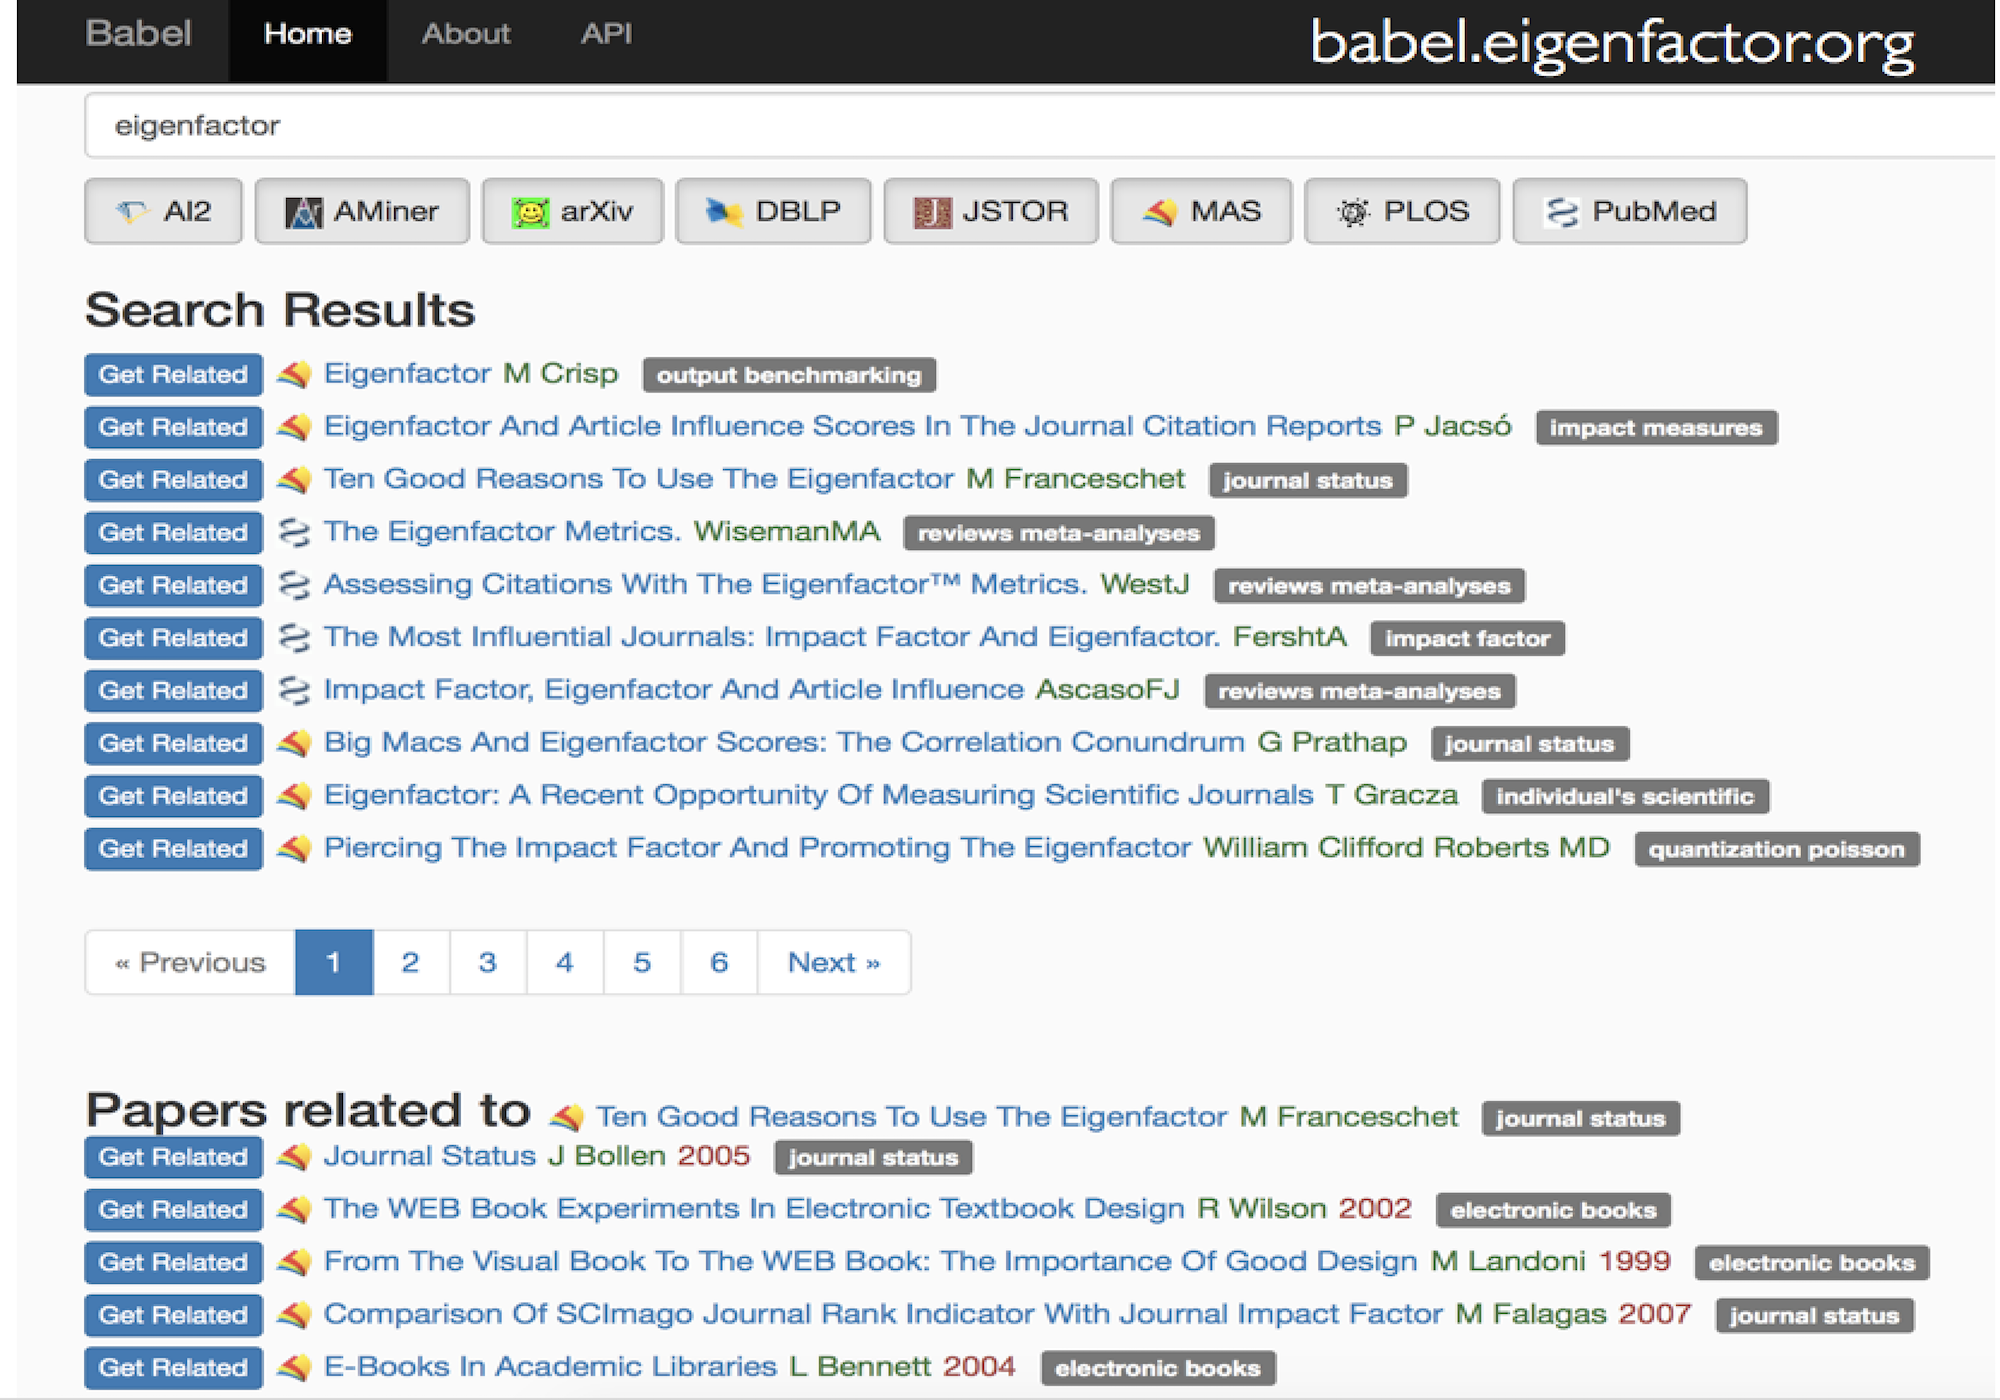The height and width of the screenshot is (1400, 2000).
Task: Go to Next results page
Action: (x=834, y=962)
